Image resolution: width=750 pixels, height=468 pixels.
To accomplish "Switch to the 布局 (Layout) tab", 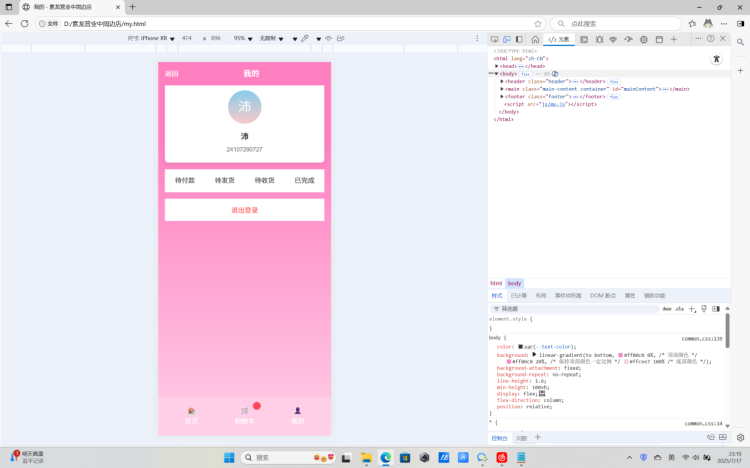I will click(540, 296).
